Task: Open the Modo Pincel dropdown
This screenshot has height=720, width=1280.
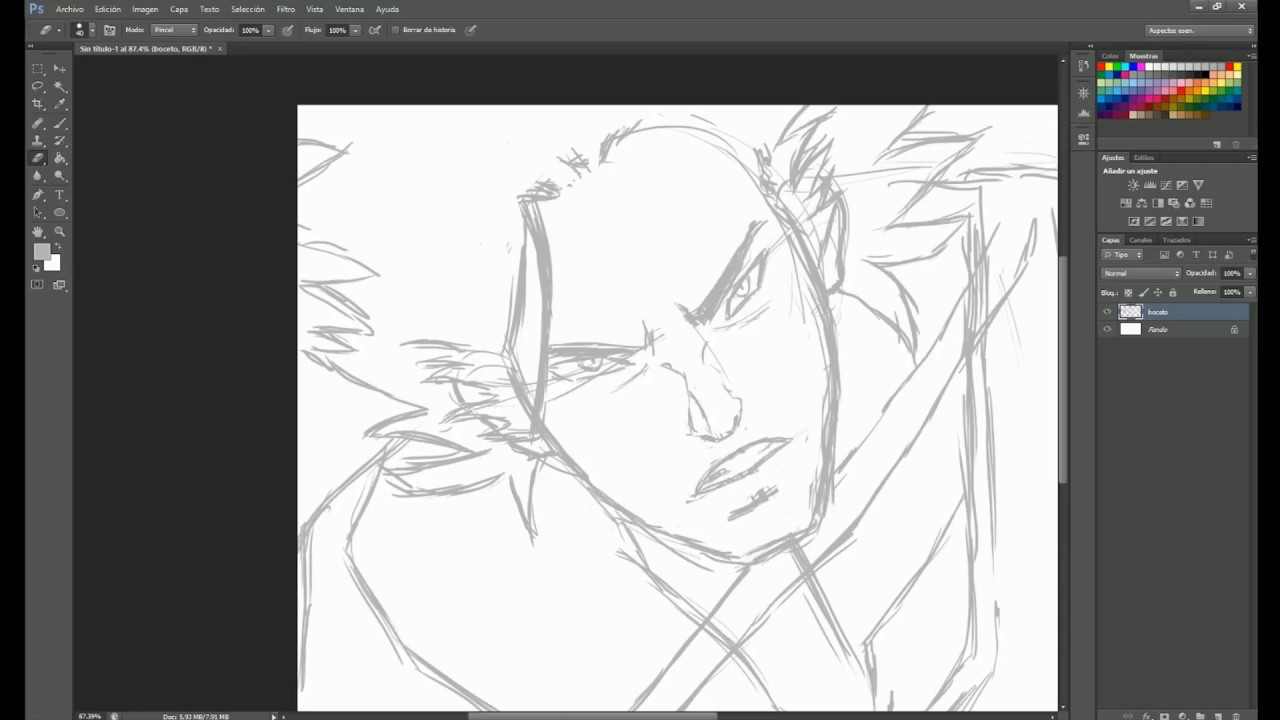Action: tap(174, 30)
